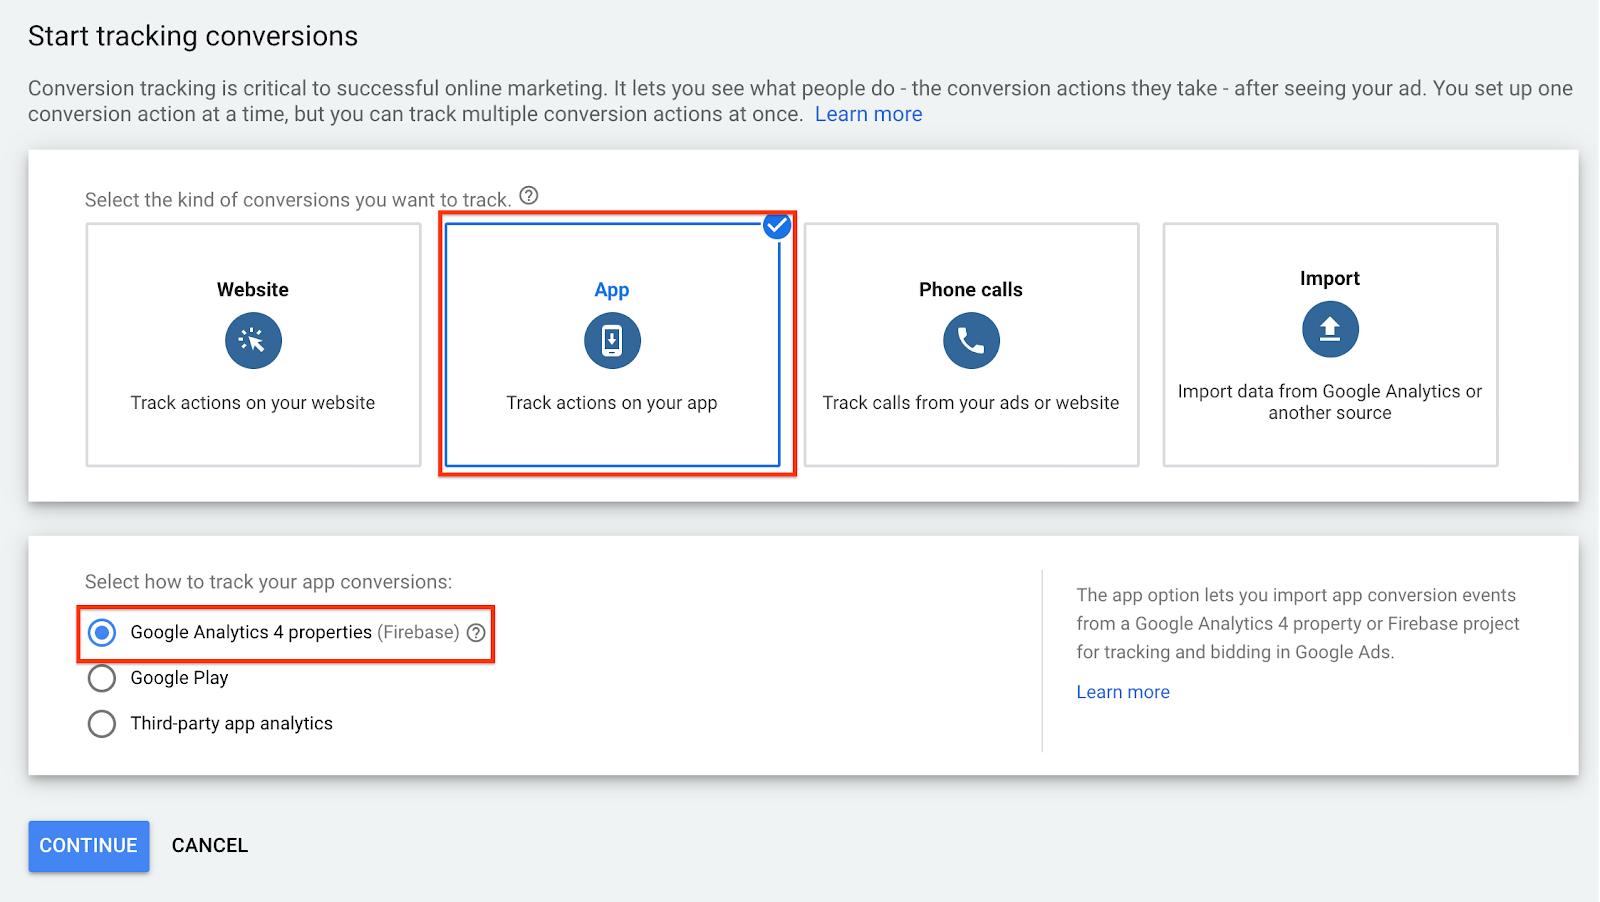Screen dimensions: 1600x902
Task: Click the CANCEL button
Action: (210, 846)
